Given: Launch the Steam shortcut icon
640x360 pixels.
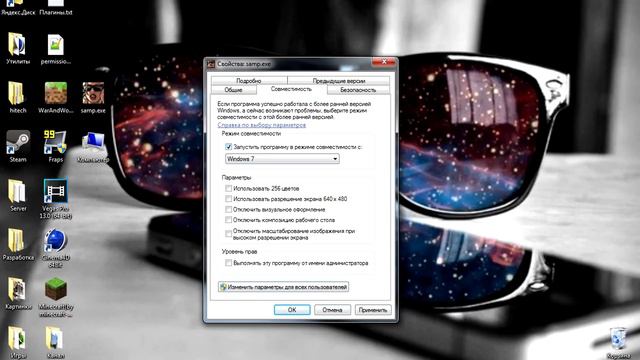Looking at the screenshot, I should point(18,142).
